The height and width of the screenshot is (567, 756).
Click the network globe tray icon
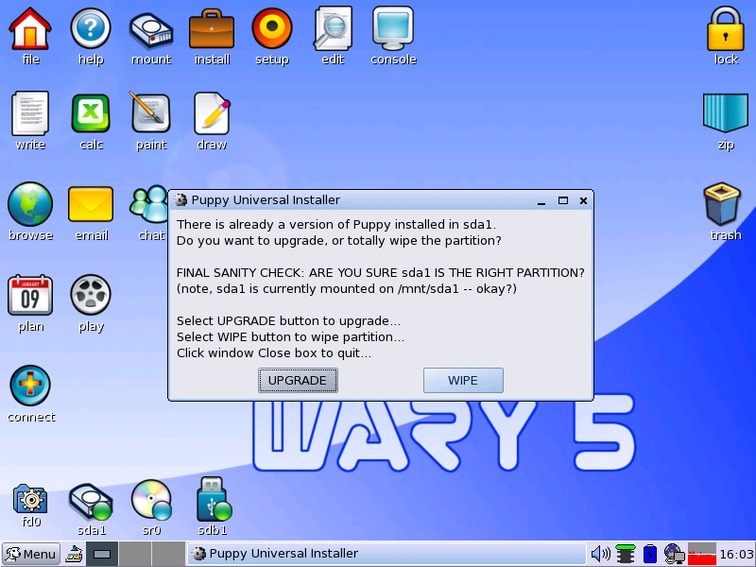(x=674, y=554)
